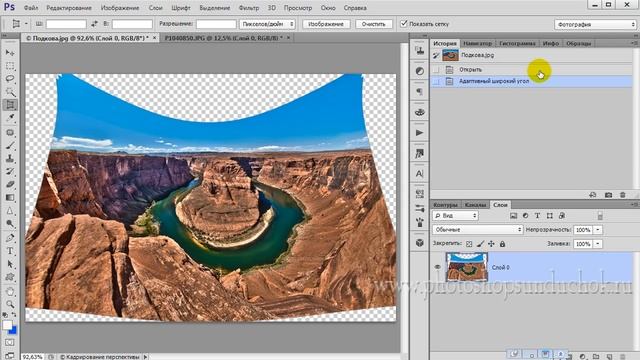Switch to the Навигатор tab
The width and height of the screenshot is (640, 360).
[478, 43]
